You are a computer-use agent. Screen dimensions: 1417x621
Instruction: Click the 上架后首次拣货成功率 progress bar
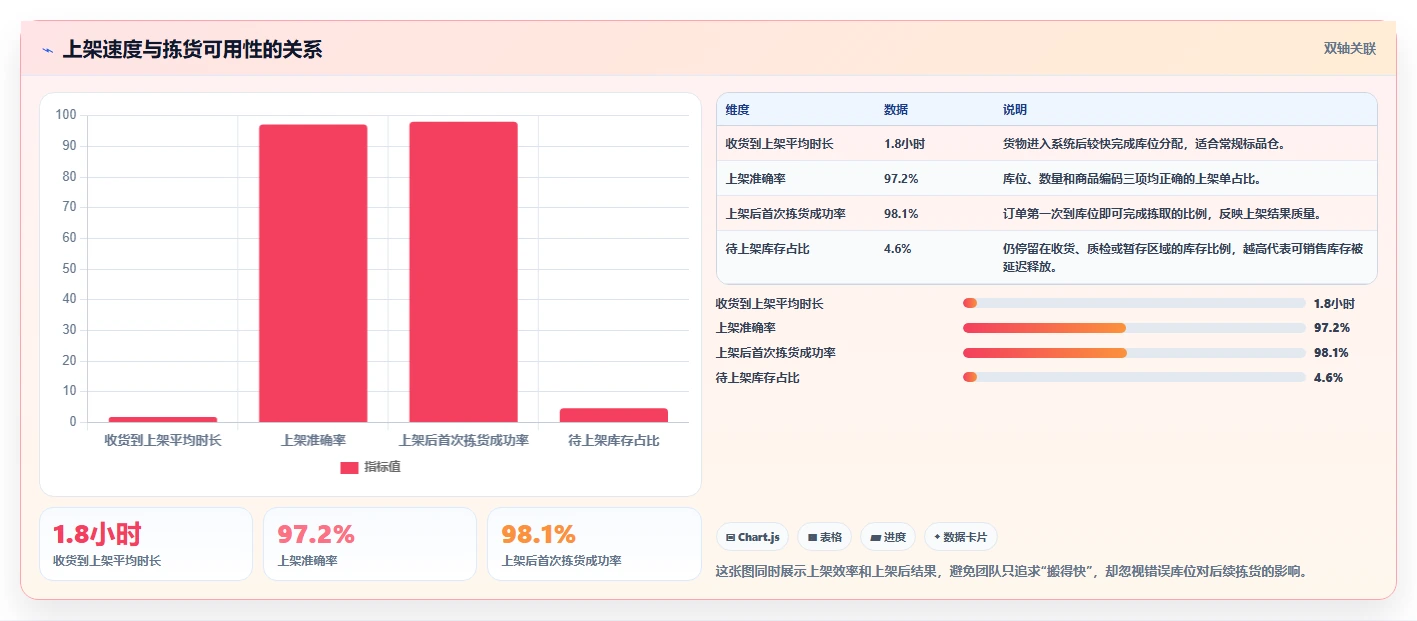pyautogui.click(x=1134, y=353)
